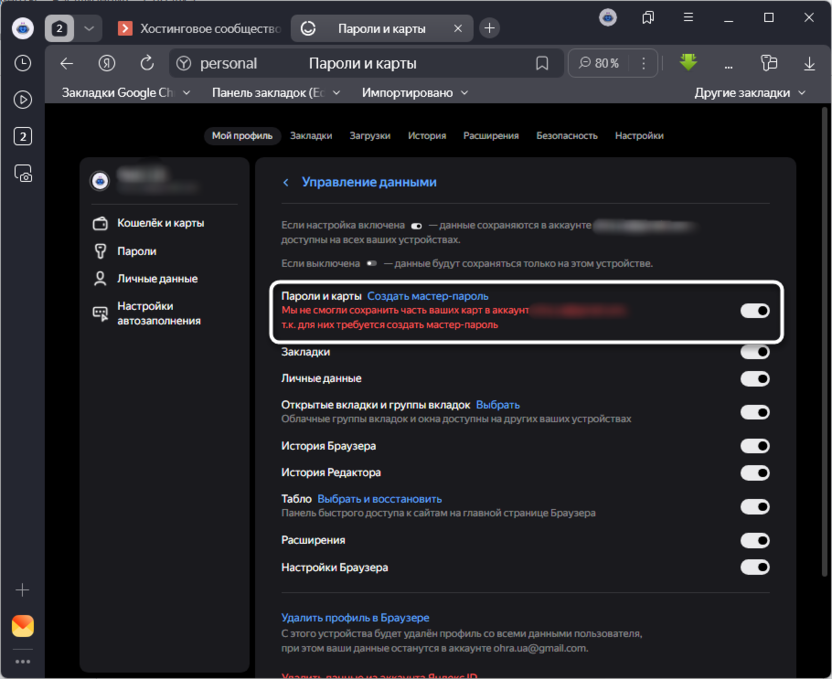Click the profile avatar in left card

(100, 181)
